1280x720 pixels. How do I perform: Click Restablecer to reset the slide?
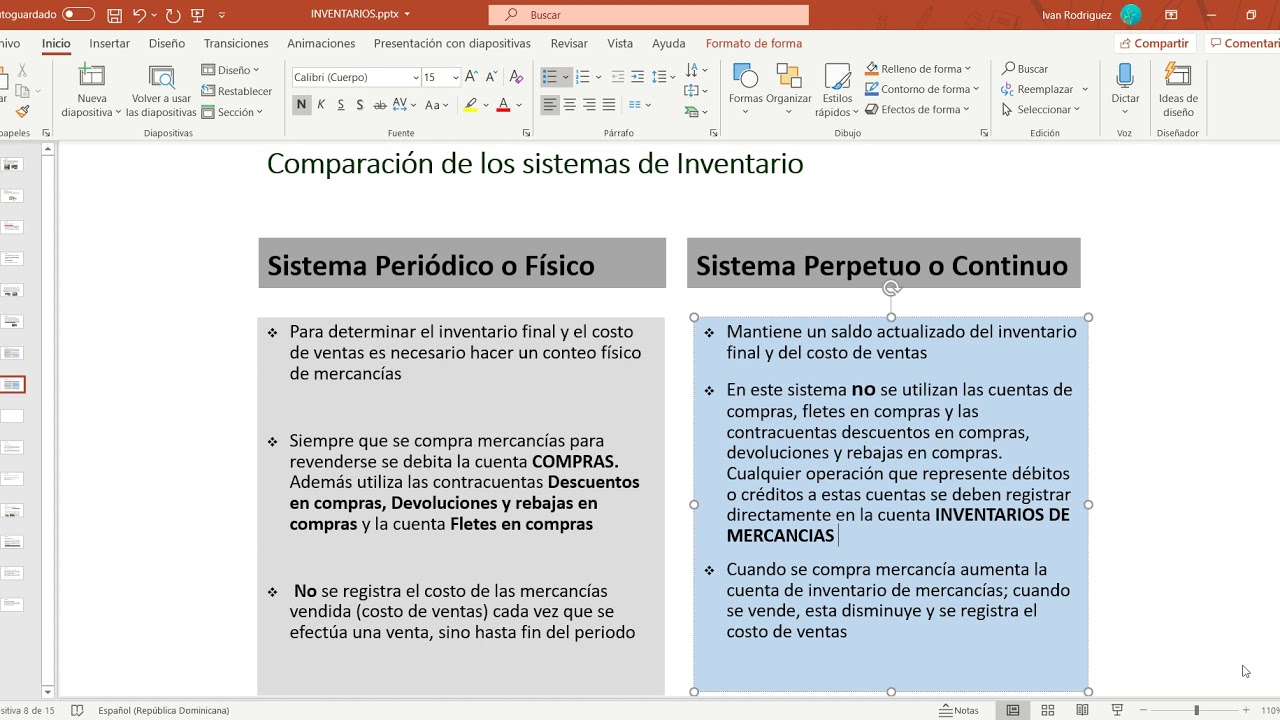point(237,91)
